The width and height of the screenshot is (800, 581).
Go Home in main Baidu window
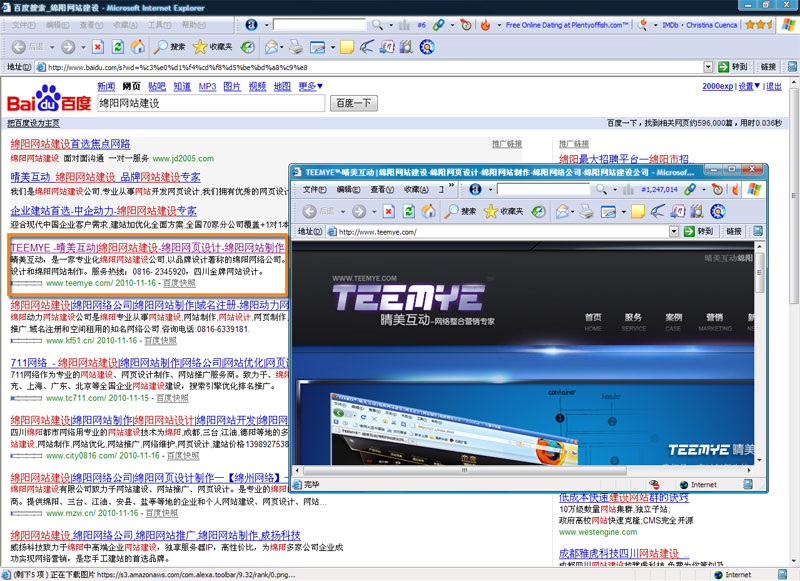coord(137,47)
